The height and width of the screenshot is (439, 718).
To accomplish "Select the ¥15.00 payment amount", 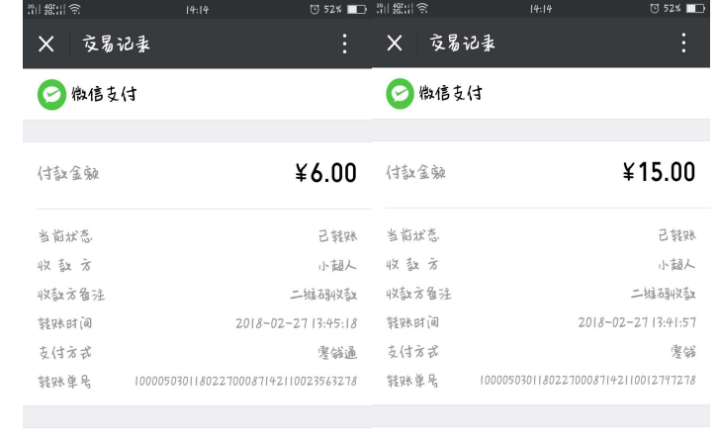I will click(x=655, y=172).
